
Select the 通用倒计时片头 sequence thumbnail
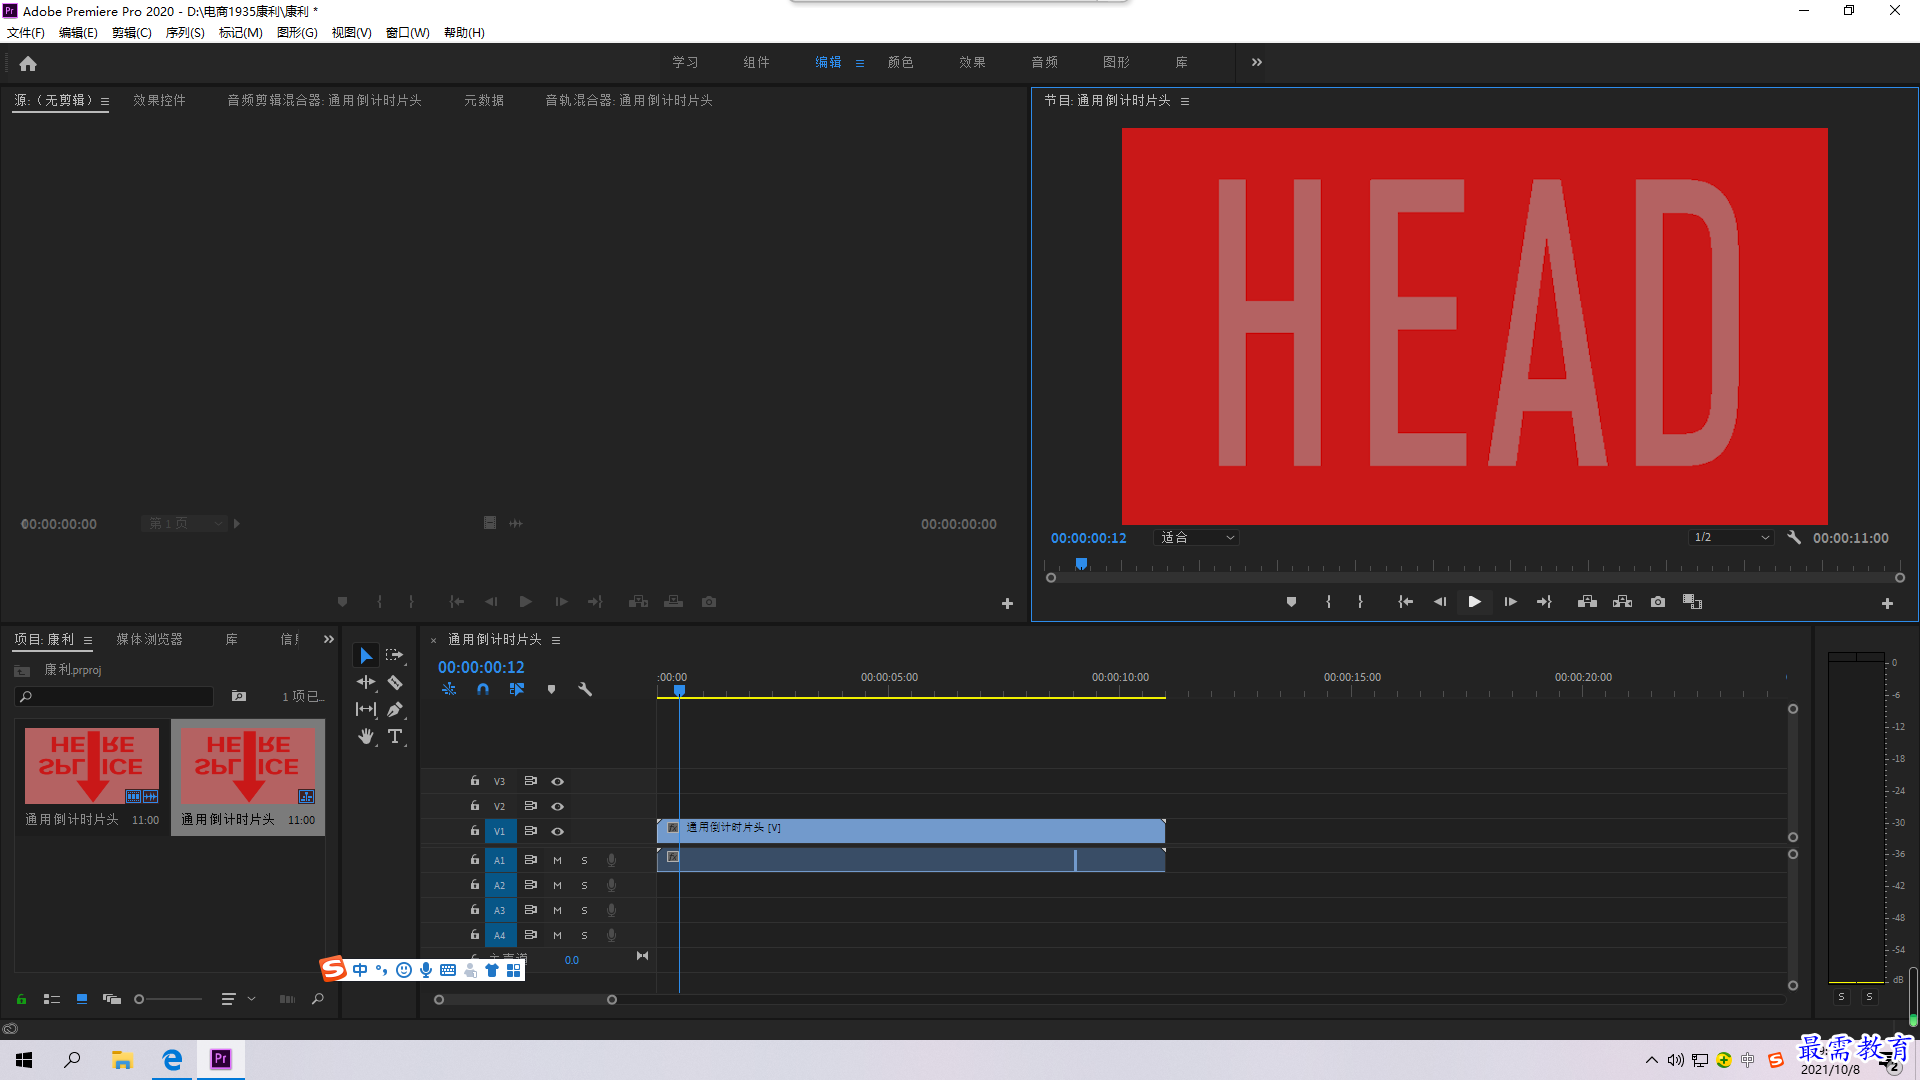coord(248,767)
